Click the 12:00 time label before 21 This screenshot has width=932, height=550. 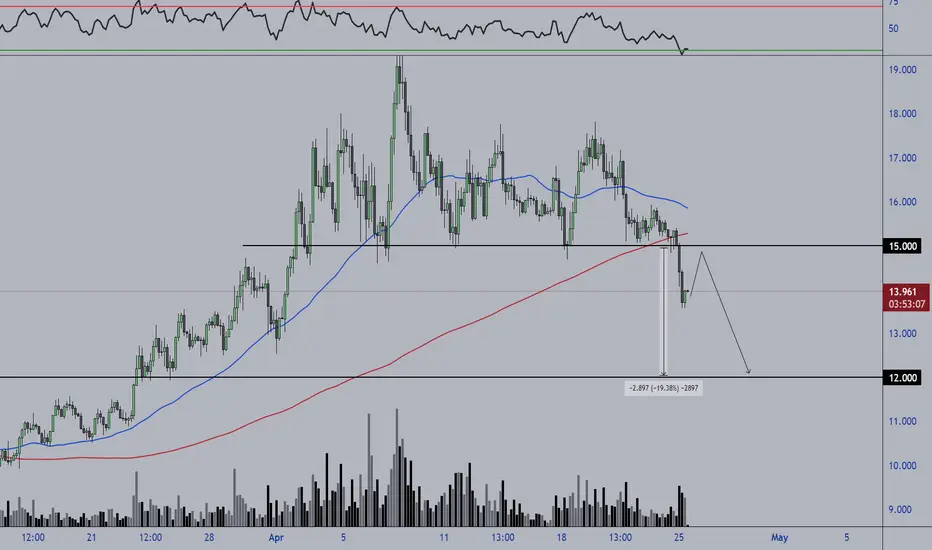pyautogui.click(x=33, y=538)
